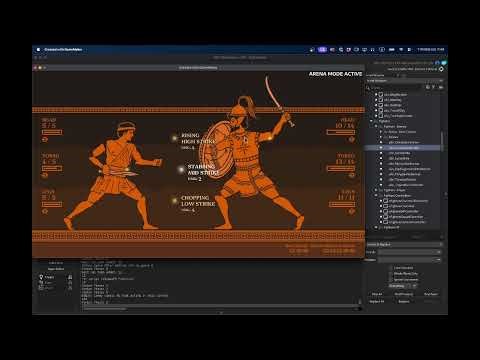
Task: Click the Find field in Search & Replace
Action: 409,252
